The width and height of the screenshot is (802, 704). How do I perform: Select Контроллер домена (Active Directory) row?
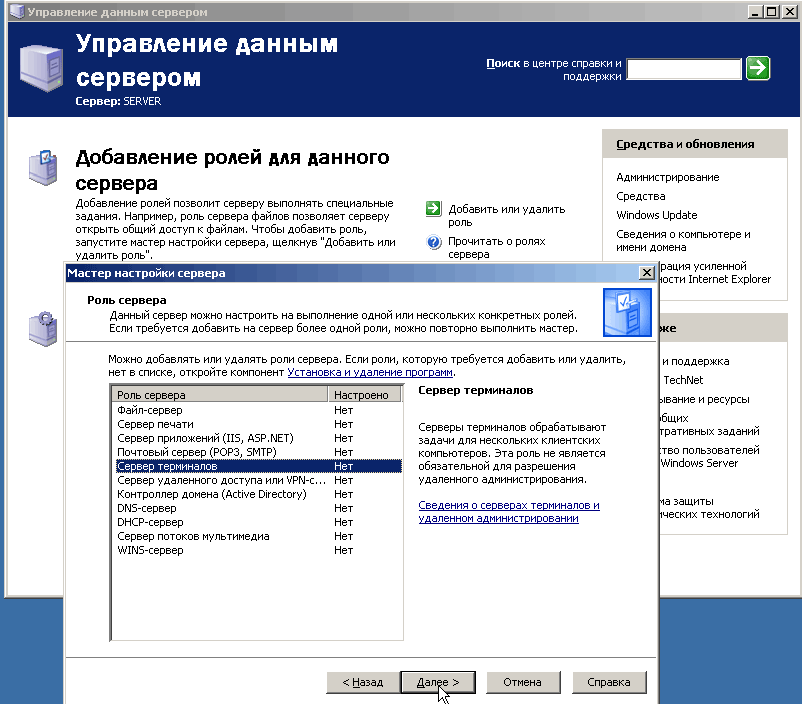point(211,494)
